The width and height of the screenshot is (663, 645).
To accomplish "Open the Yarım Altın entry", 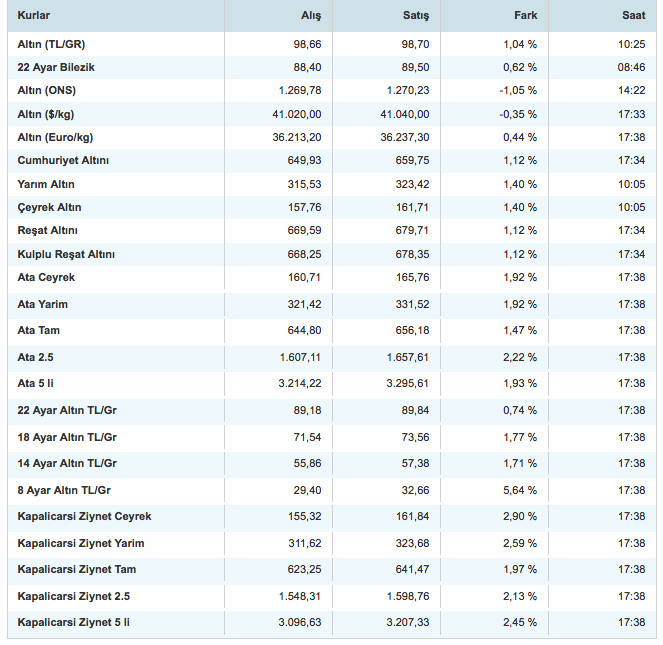I will pos(46,185).
